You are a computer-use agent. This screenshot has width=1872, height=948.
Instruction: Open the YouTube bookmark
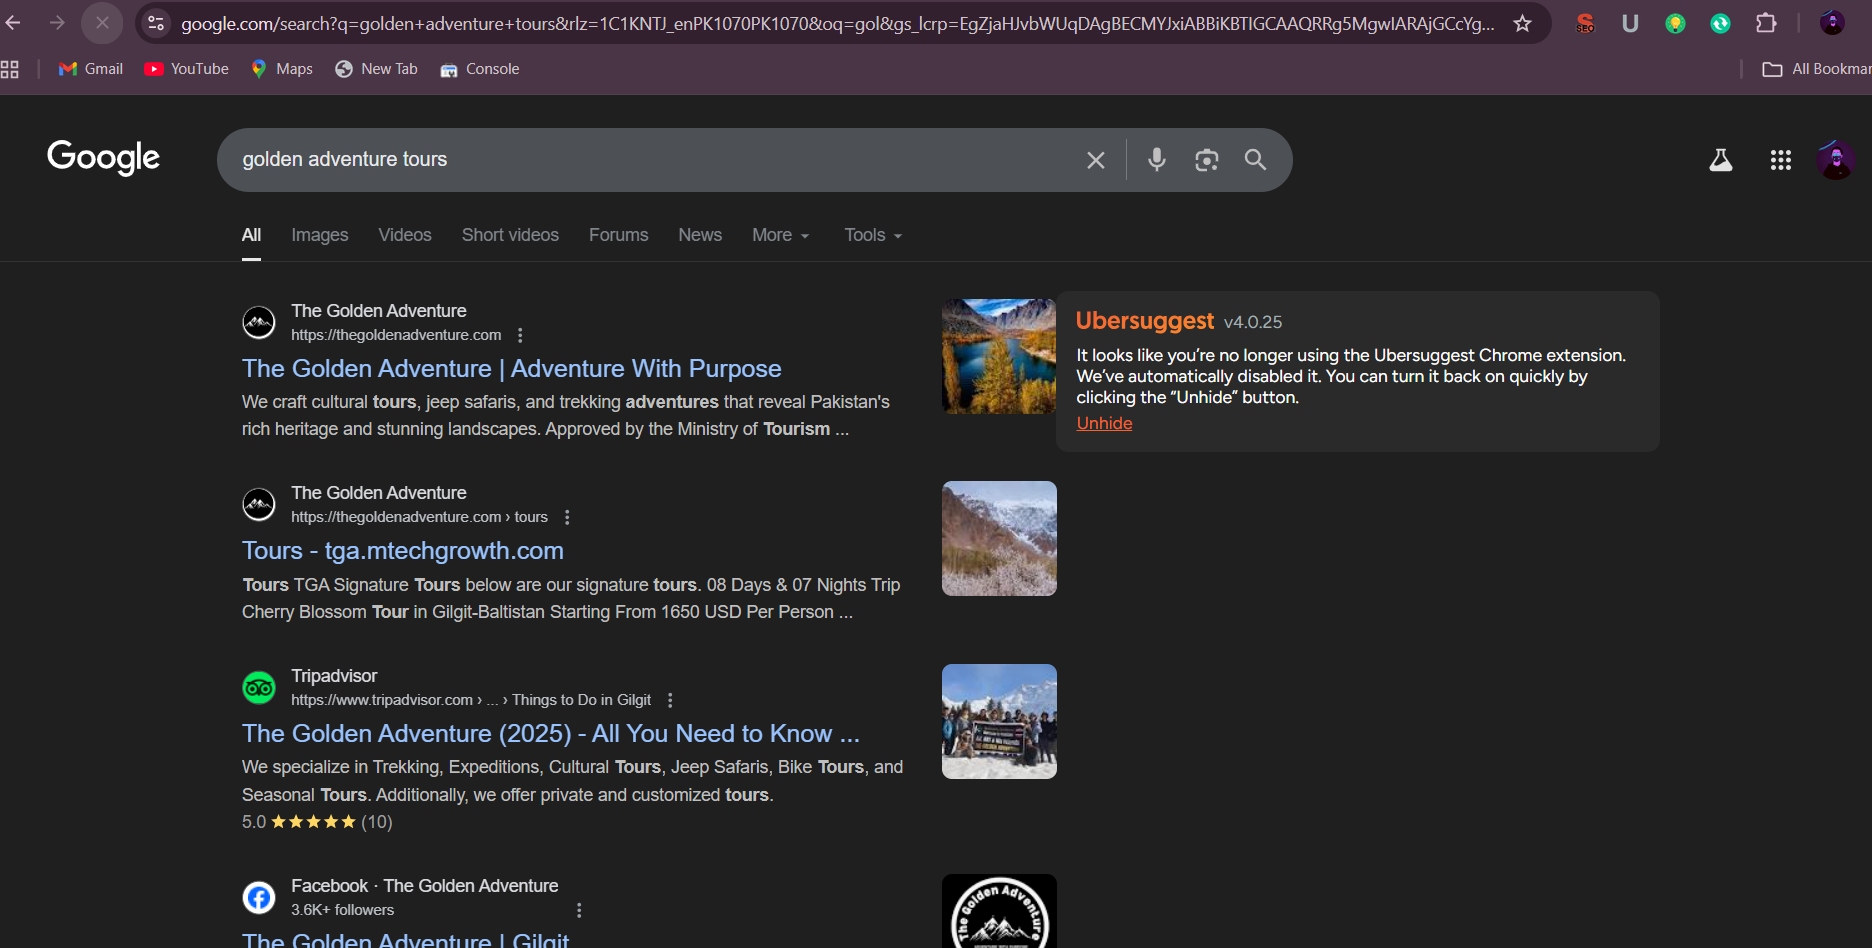(187, 69)
